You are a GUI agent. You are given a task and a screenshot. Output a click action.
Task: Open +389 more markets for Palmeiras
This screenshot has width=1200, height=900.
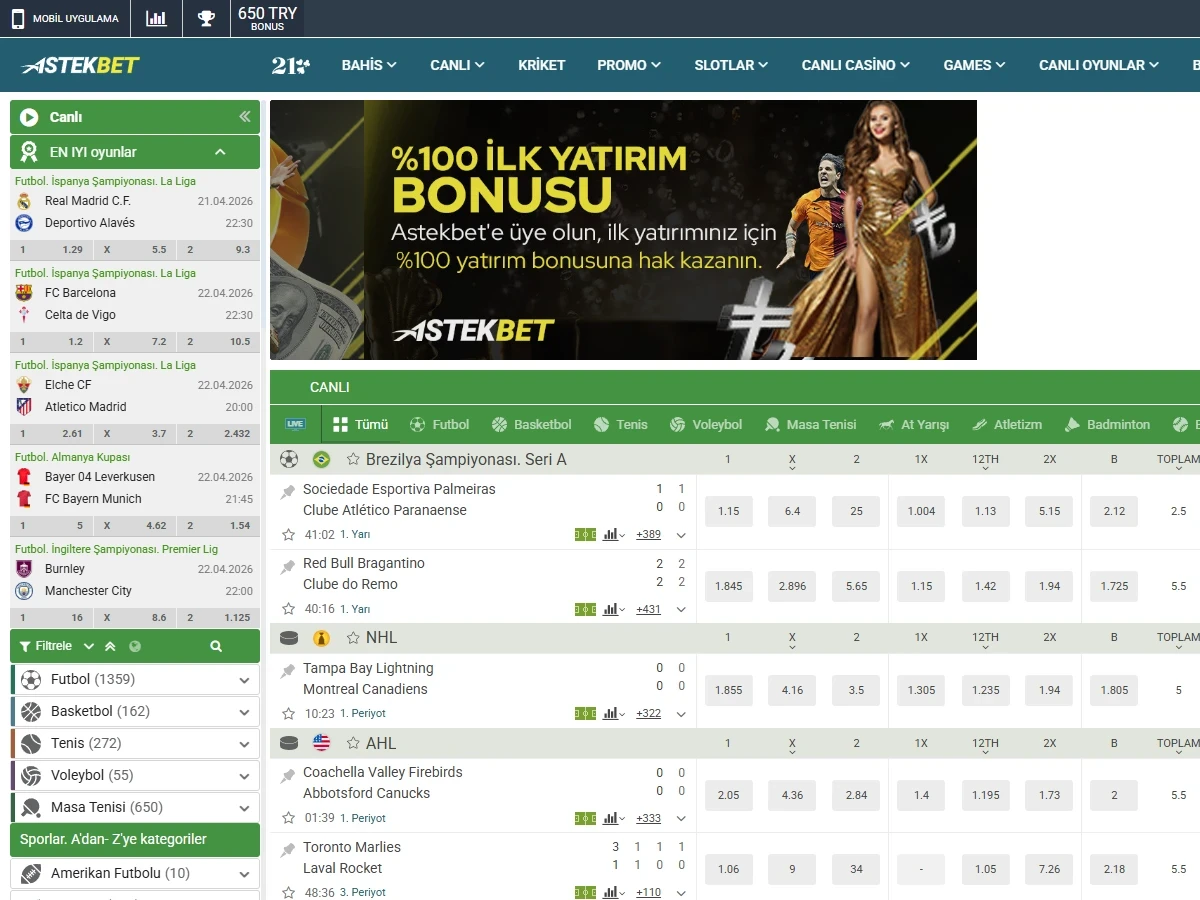coord(648,535)
